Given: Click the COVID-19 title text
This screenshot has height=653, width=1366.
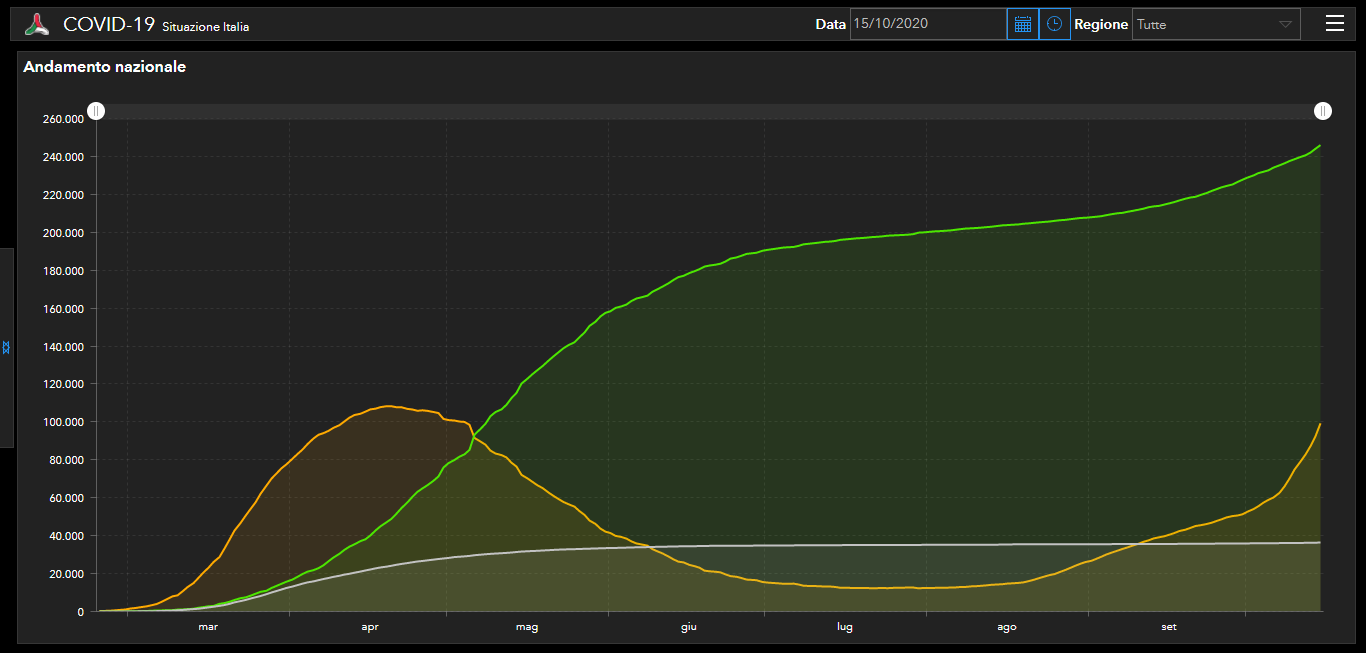Looking at the screenshot, I should [109, 24].
